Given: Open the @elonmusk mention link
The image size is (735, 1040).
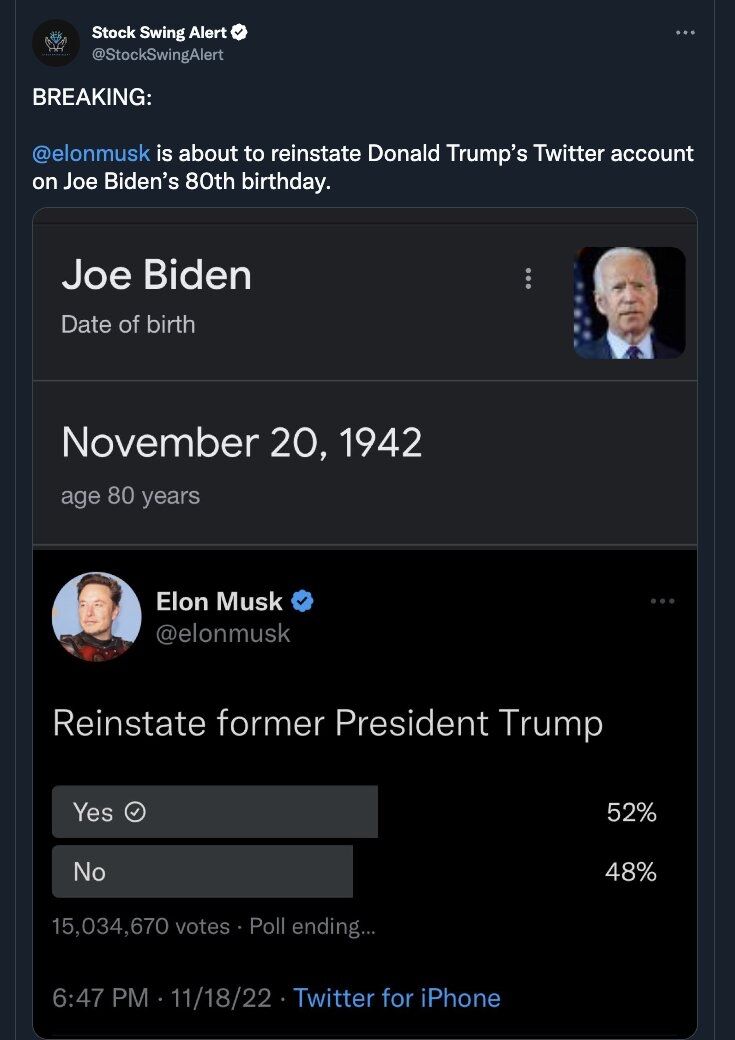Looking at the screenshot, I should coord(91,153).
